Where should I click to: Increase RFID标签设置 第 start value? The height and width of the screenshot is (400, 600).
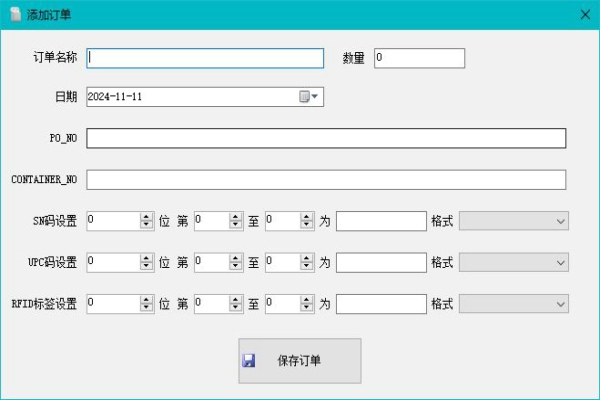tap(236, 300)
